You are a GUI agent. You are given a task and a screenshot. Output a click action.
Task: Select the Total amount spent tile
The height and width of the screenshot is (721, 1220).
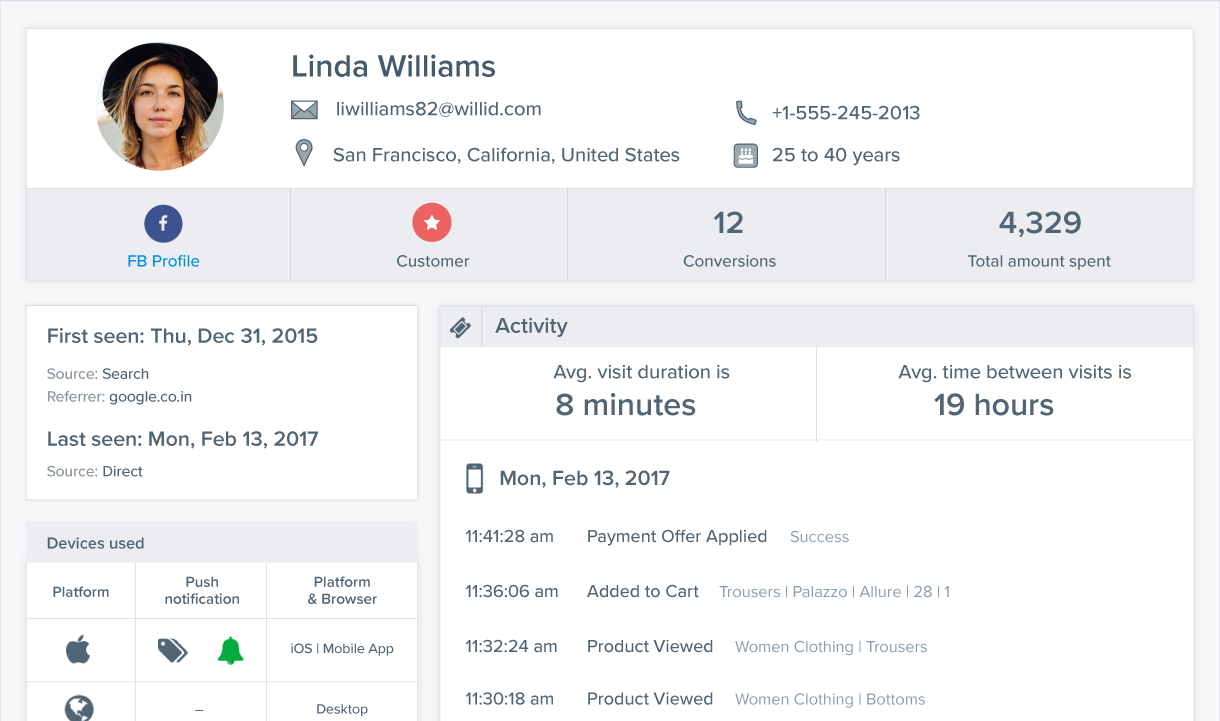click(1039, 235)
